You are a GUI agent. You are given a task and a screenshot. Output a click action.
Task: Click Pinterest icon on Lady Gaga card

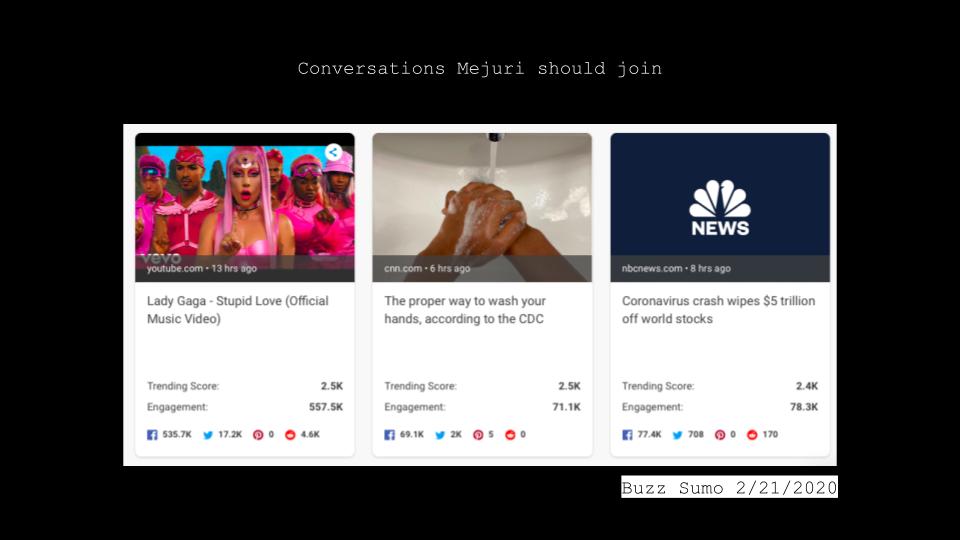pos(258,435)
